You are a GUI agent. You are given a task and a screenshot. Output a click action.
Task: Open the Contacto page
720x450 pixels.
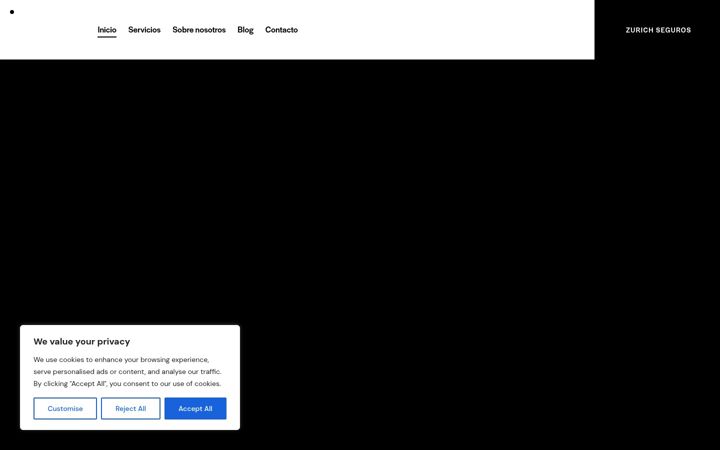(281, 30)
